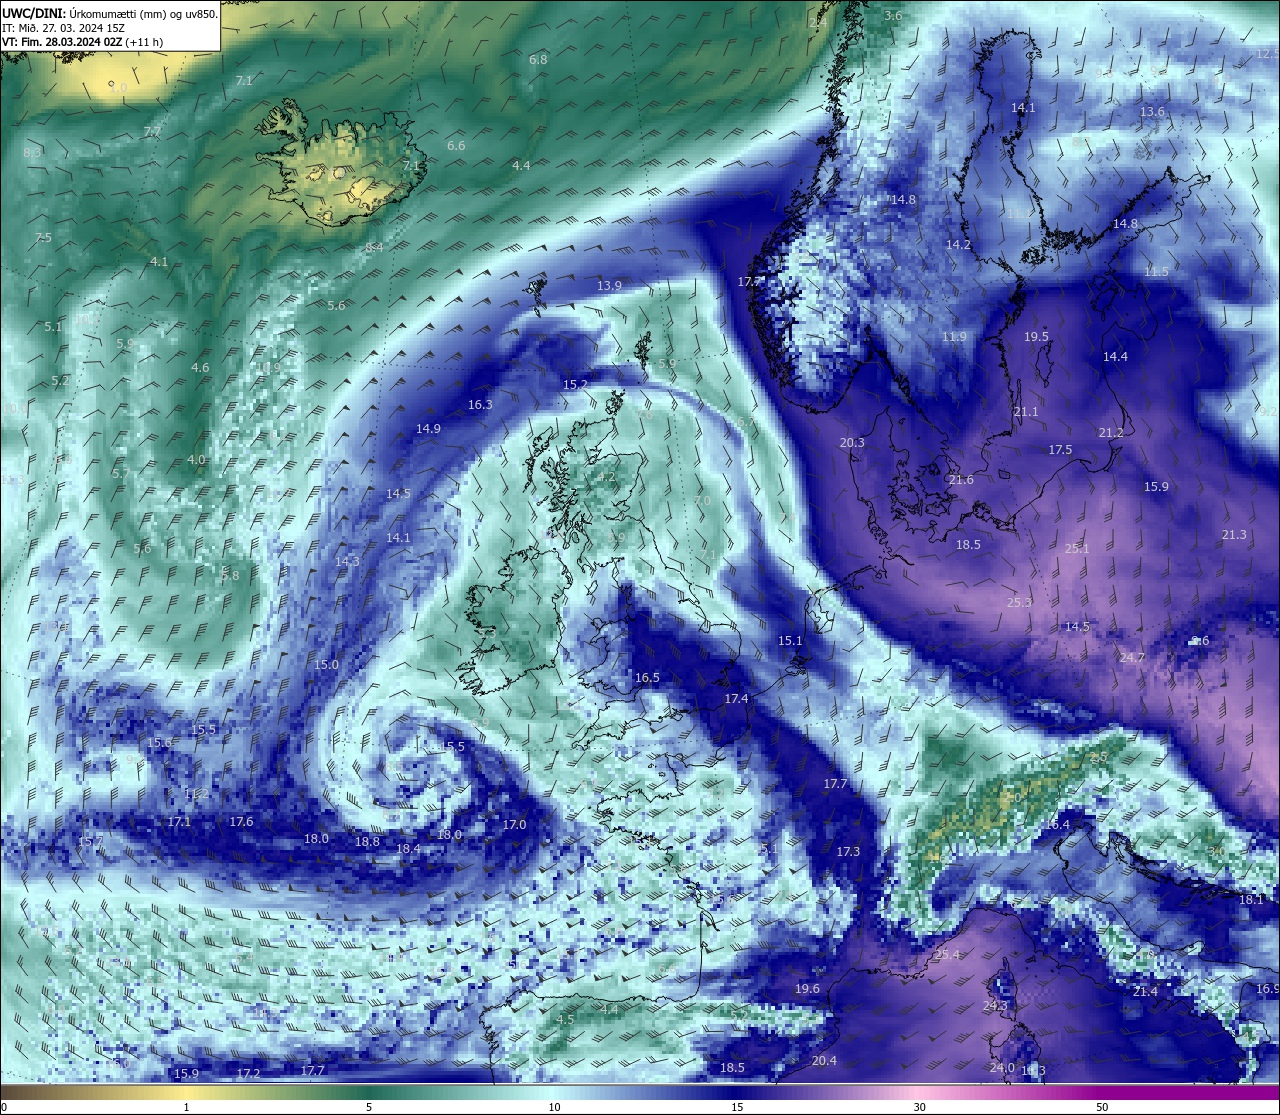Click the 16.3 value label
This screenshot has width=1280, height=1115.
click(x=480, y=404)
